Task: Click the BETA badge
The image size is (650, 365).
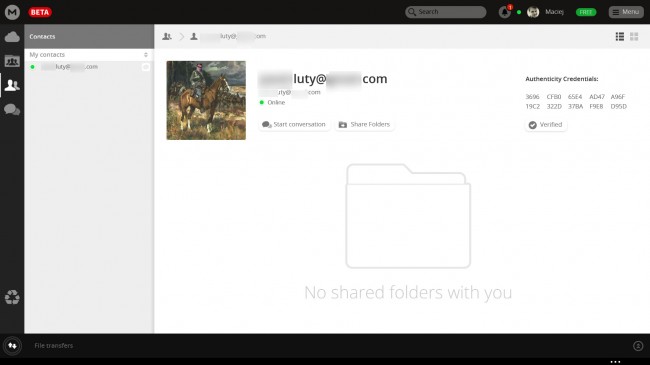Action: tap(40, 12)
